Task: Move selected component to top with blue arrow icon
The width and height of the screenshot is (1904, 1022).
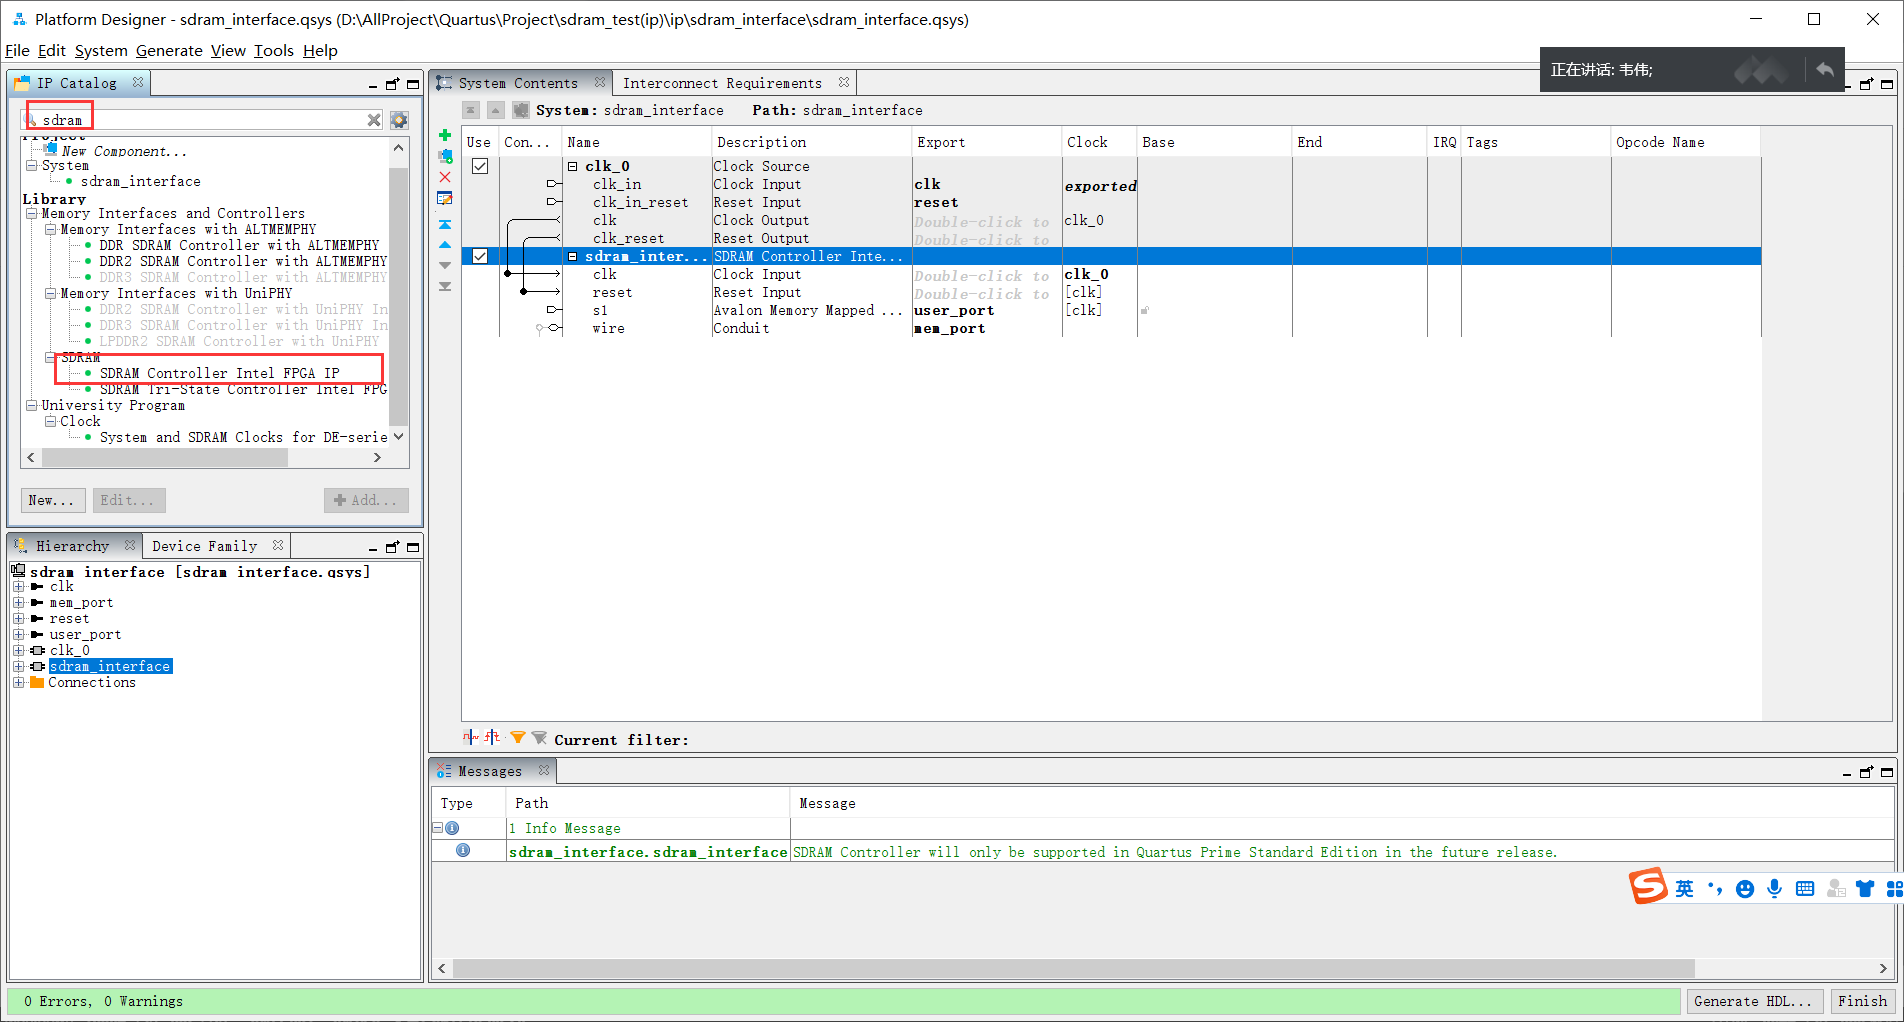Action: click(445, 224)
